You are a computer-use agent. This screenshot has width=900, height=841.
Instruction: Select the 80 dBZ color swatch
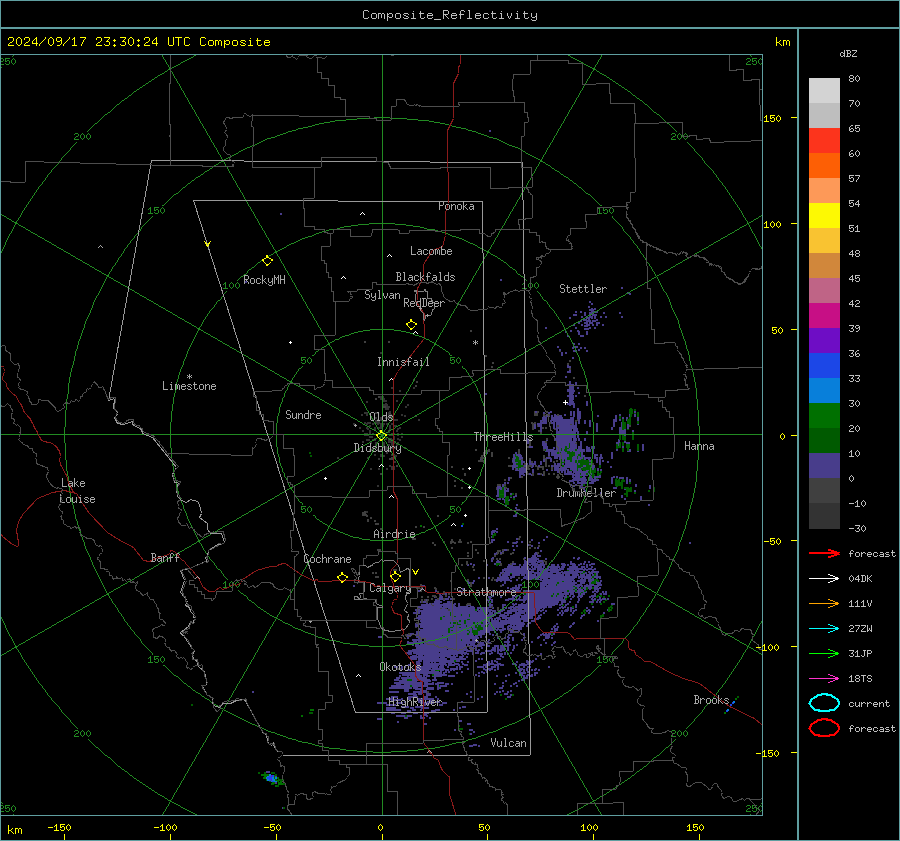824,90
